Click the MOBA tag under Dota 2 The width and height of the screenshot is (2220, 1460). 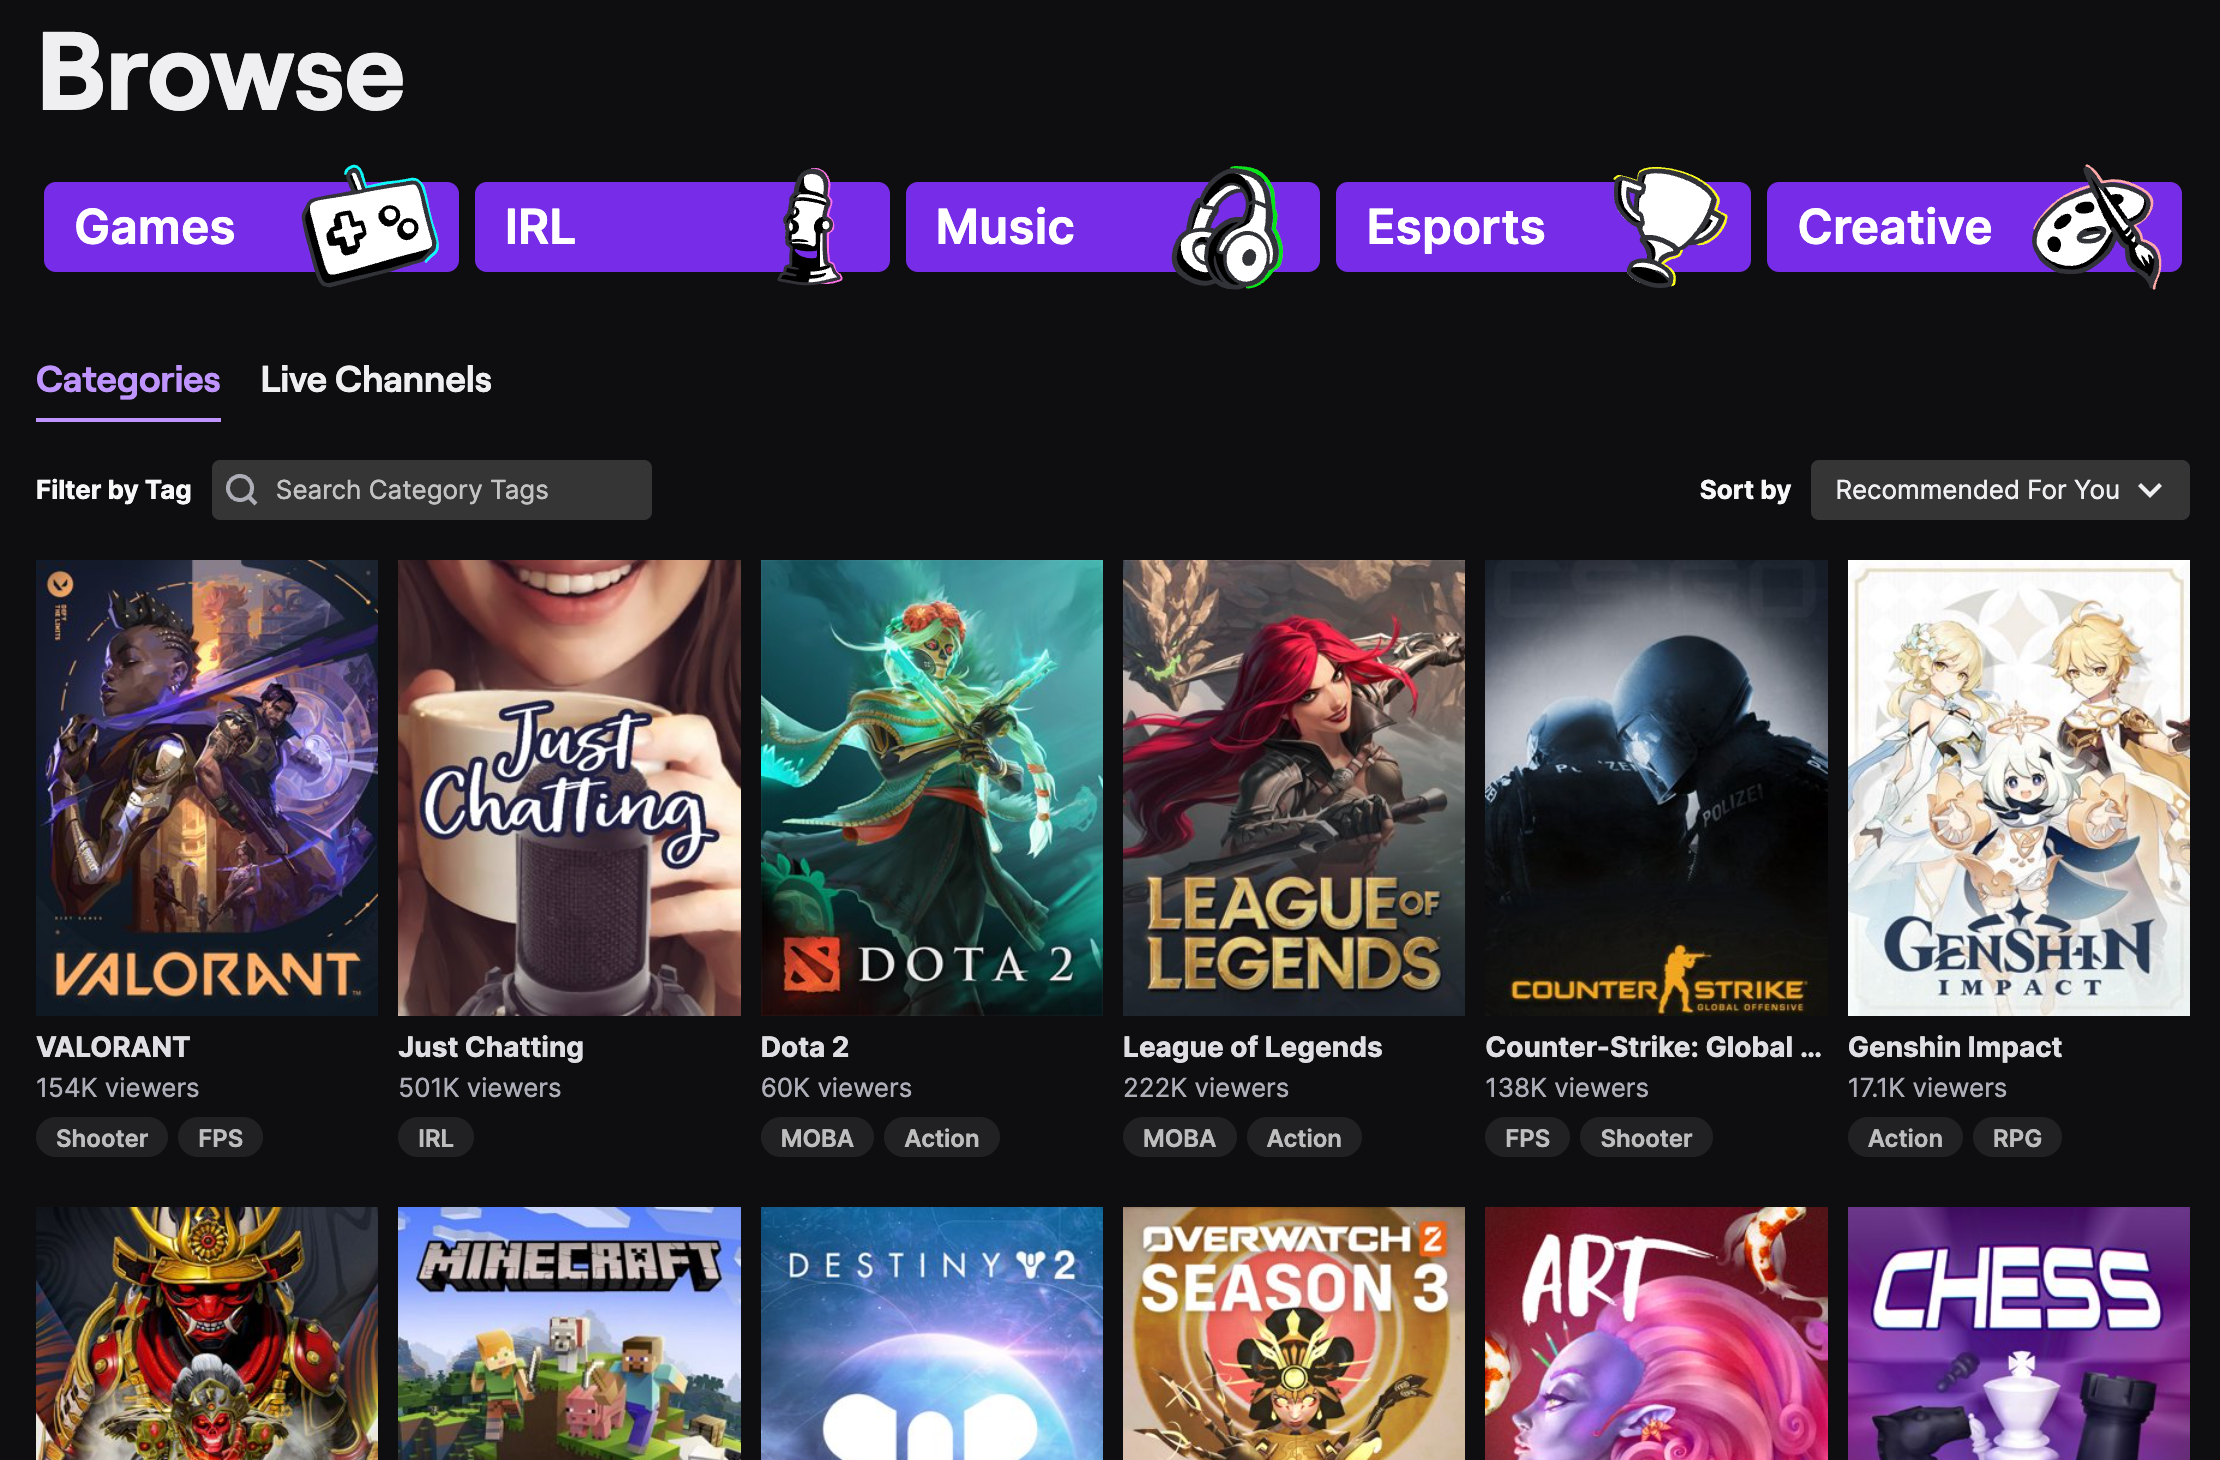817,1138
